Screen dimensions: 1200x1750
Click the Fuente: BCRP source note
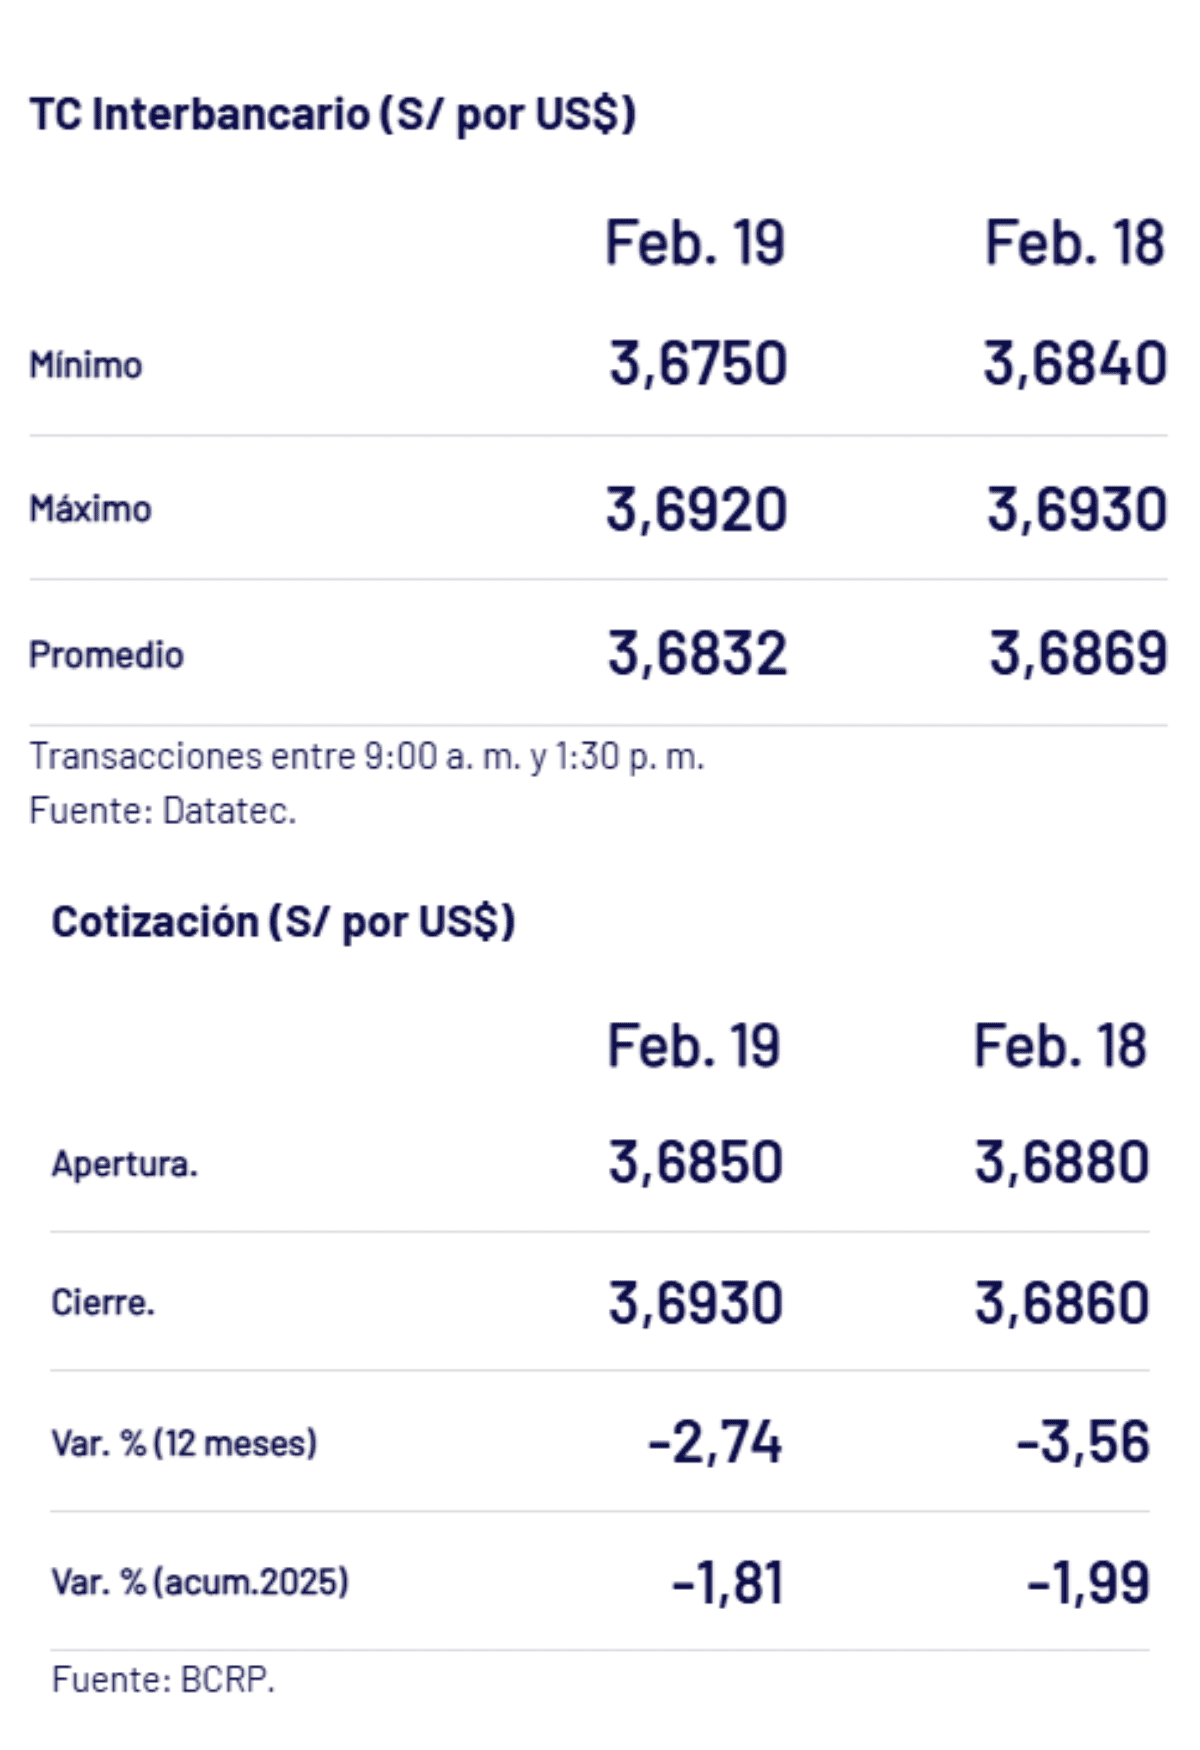click(x=163, y=1680)
